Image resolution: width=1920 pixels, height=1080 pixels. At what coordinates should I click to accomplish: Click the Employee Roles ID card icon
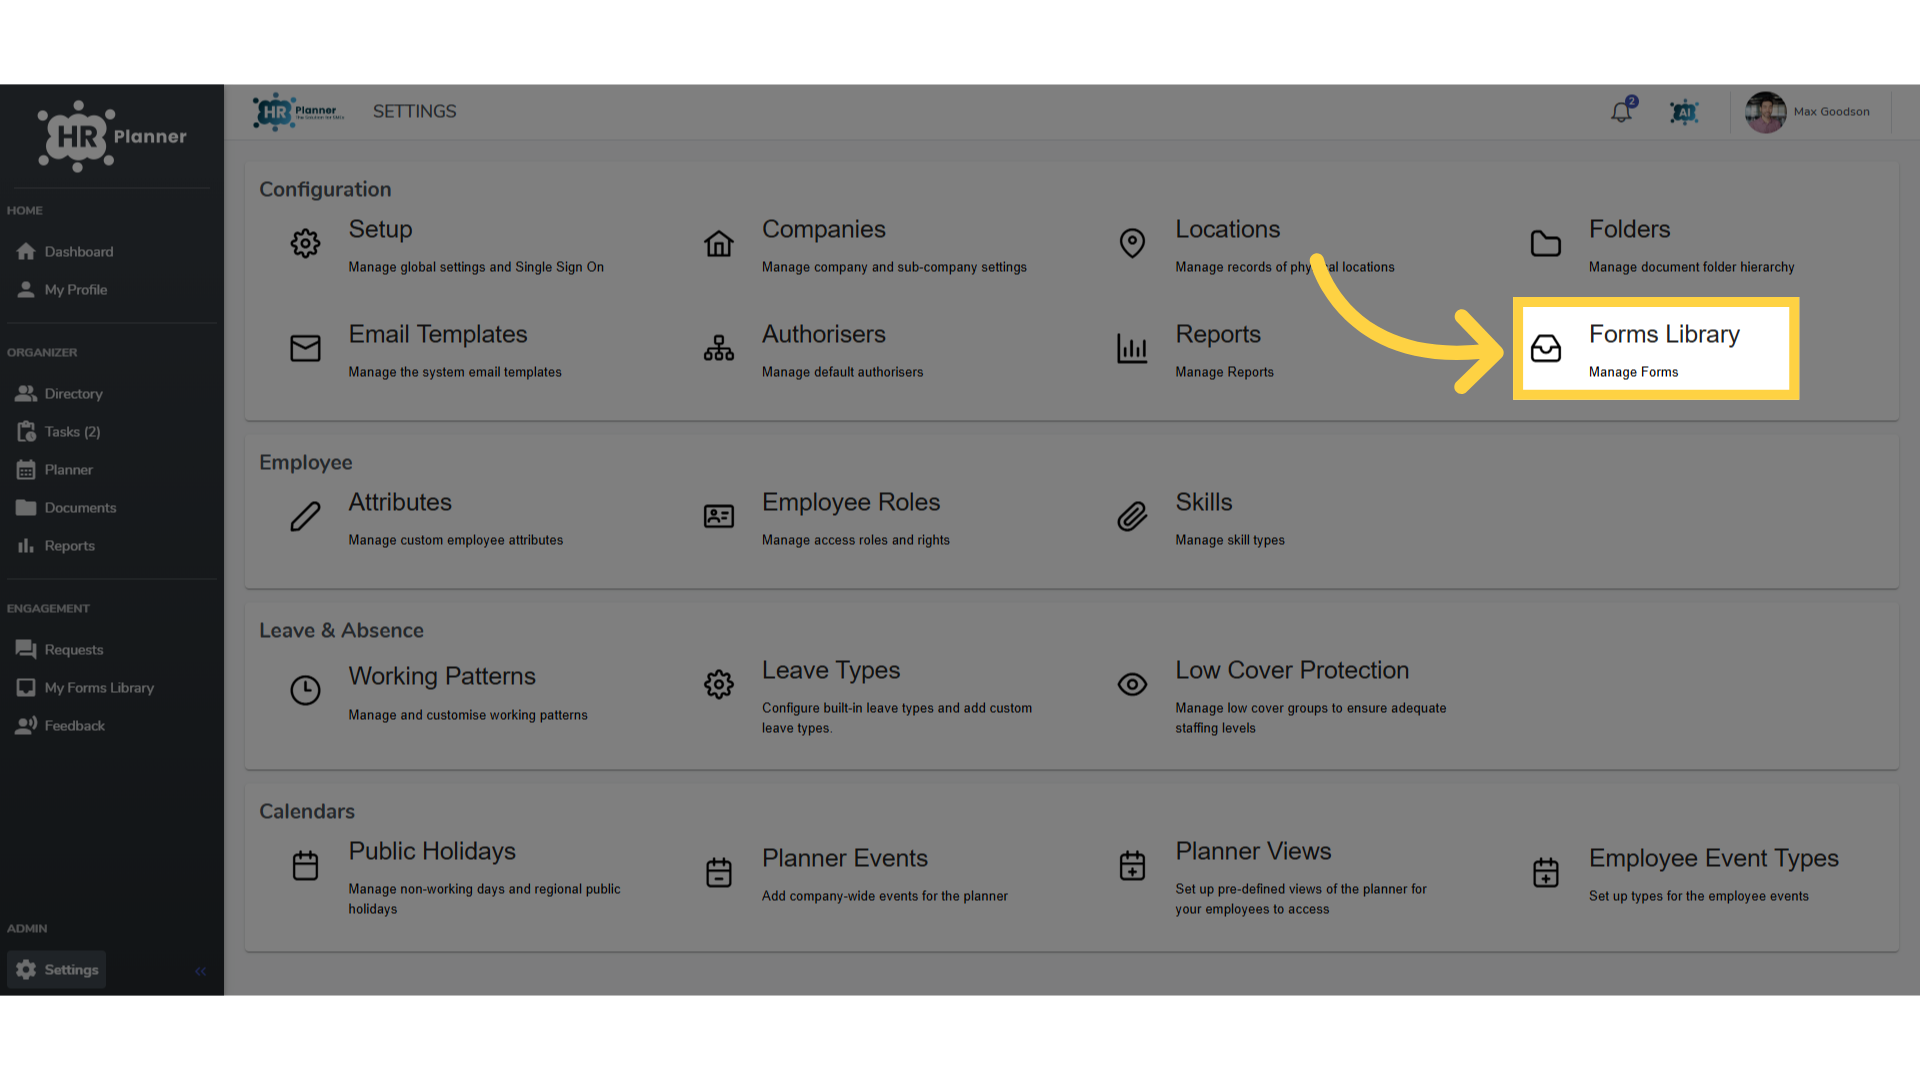(x=719, y=516)
